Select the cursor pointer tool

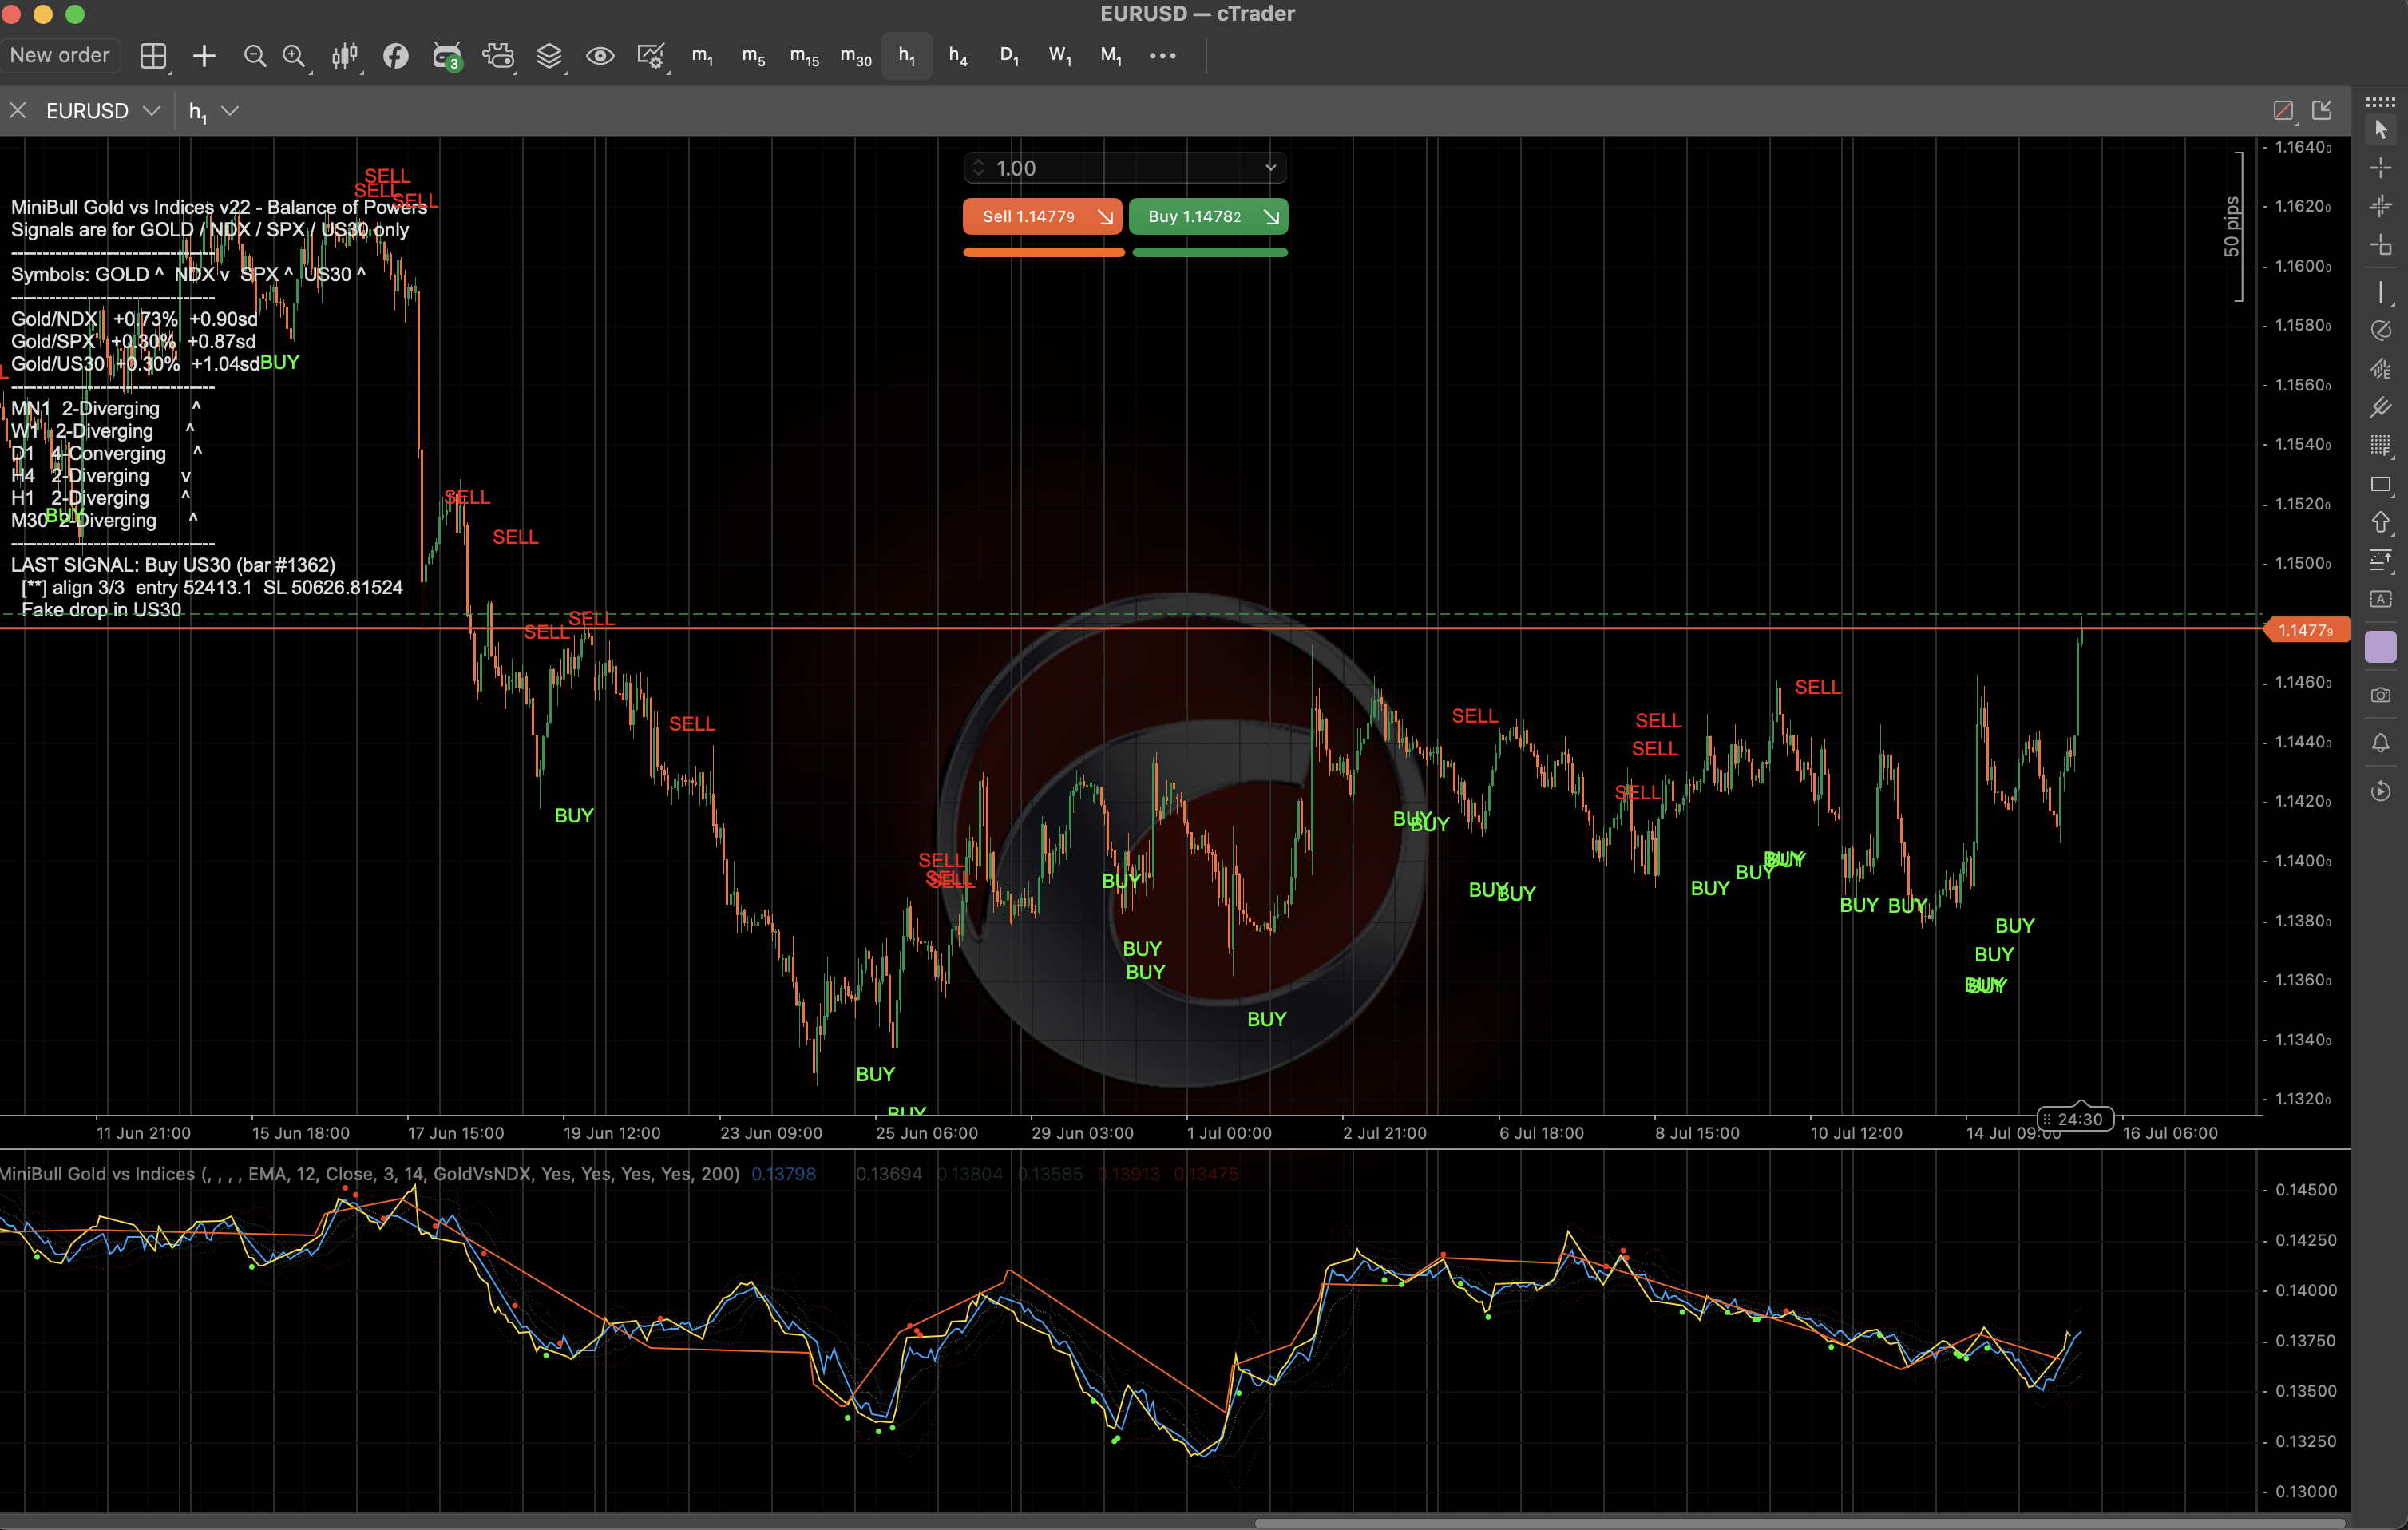(x=2381, y=129)
